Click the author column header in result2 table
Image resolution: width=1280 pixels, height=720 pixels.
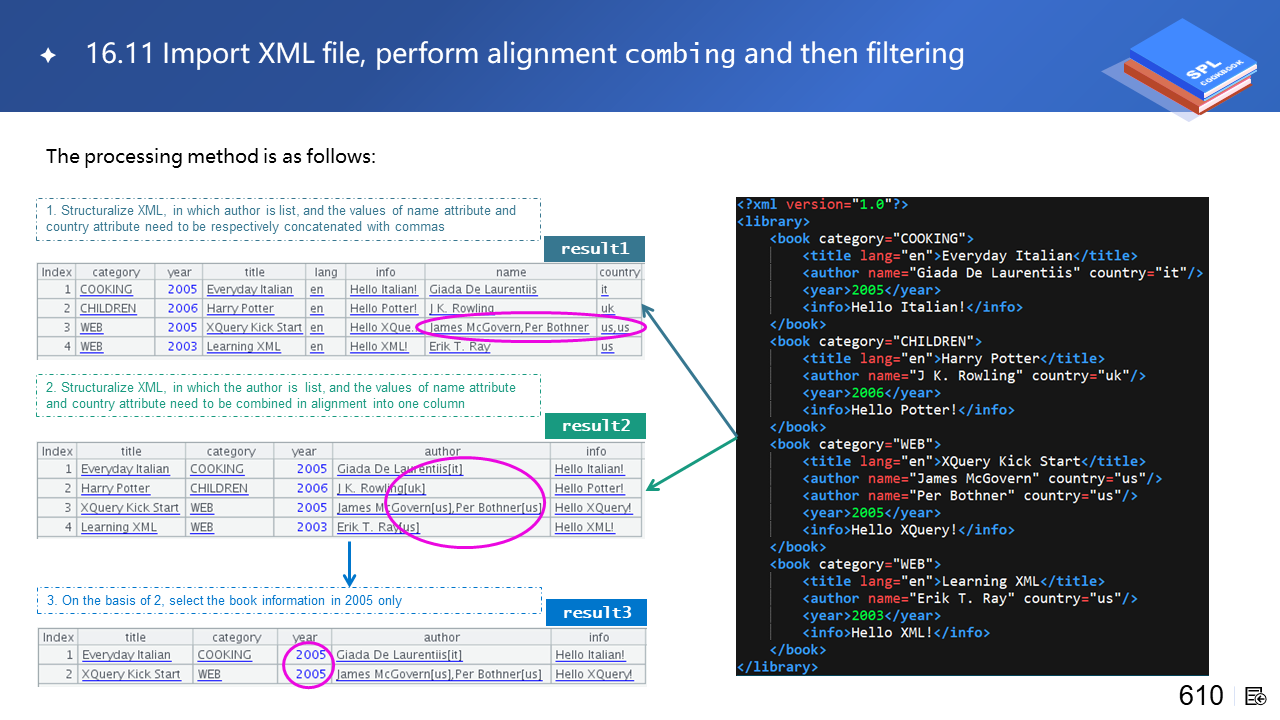coord(442,451)
